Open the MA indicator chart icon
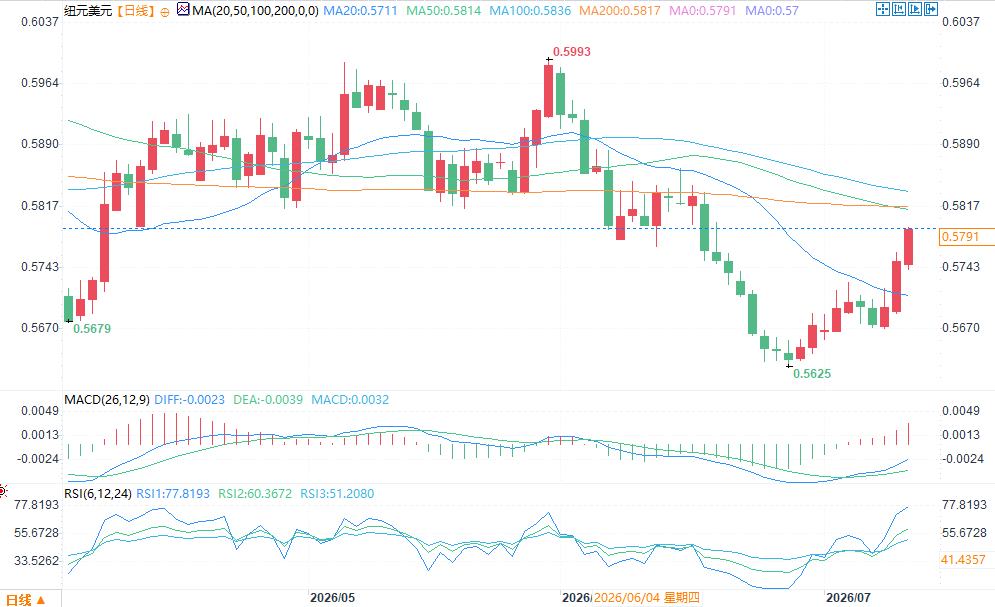995x607 pixels. [x=183, y=10]
